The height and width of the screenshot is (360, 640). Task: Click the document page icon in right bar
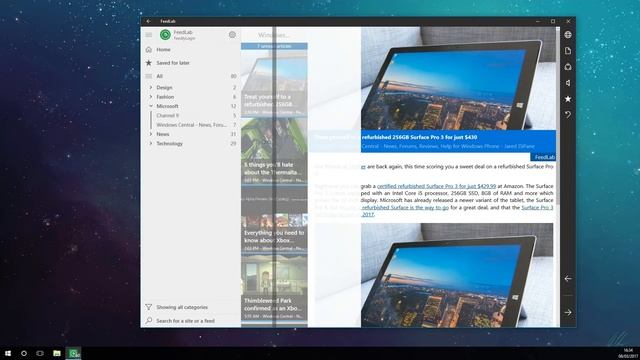coord(568,51)
